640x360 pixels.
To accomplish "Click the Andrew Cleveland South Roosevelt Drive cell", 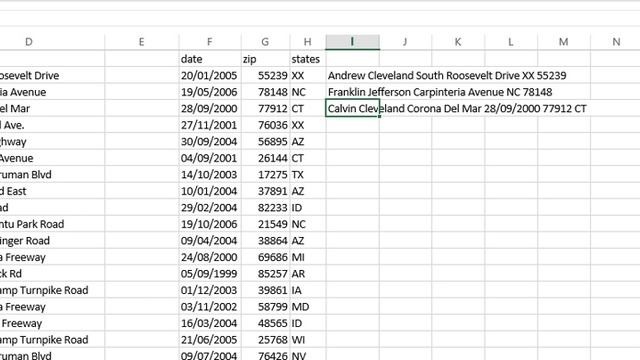I will tap(353, 76).
